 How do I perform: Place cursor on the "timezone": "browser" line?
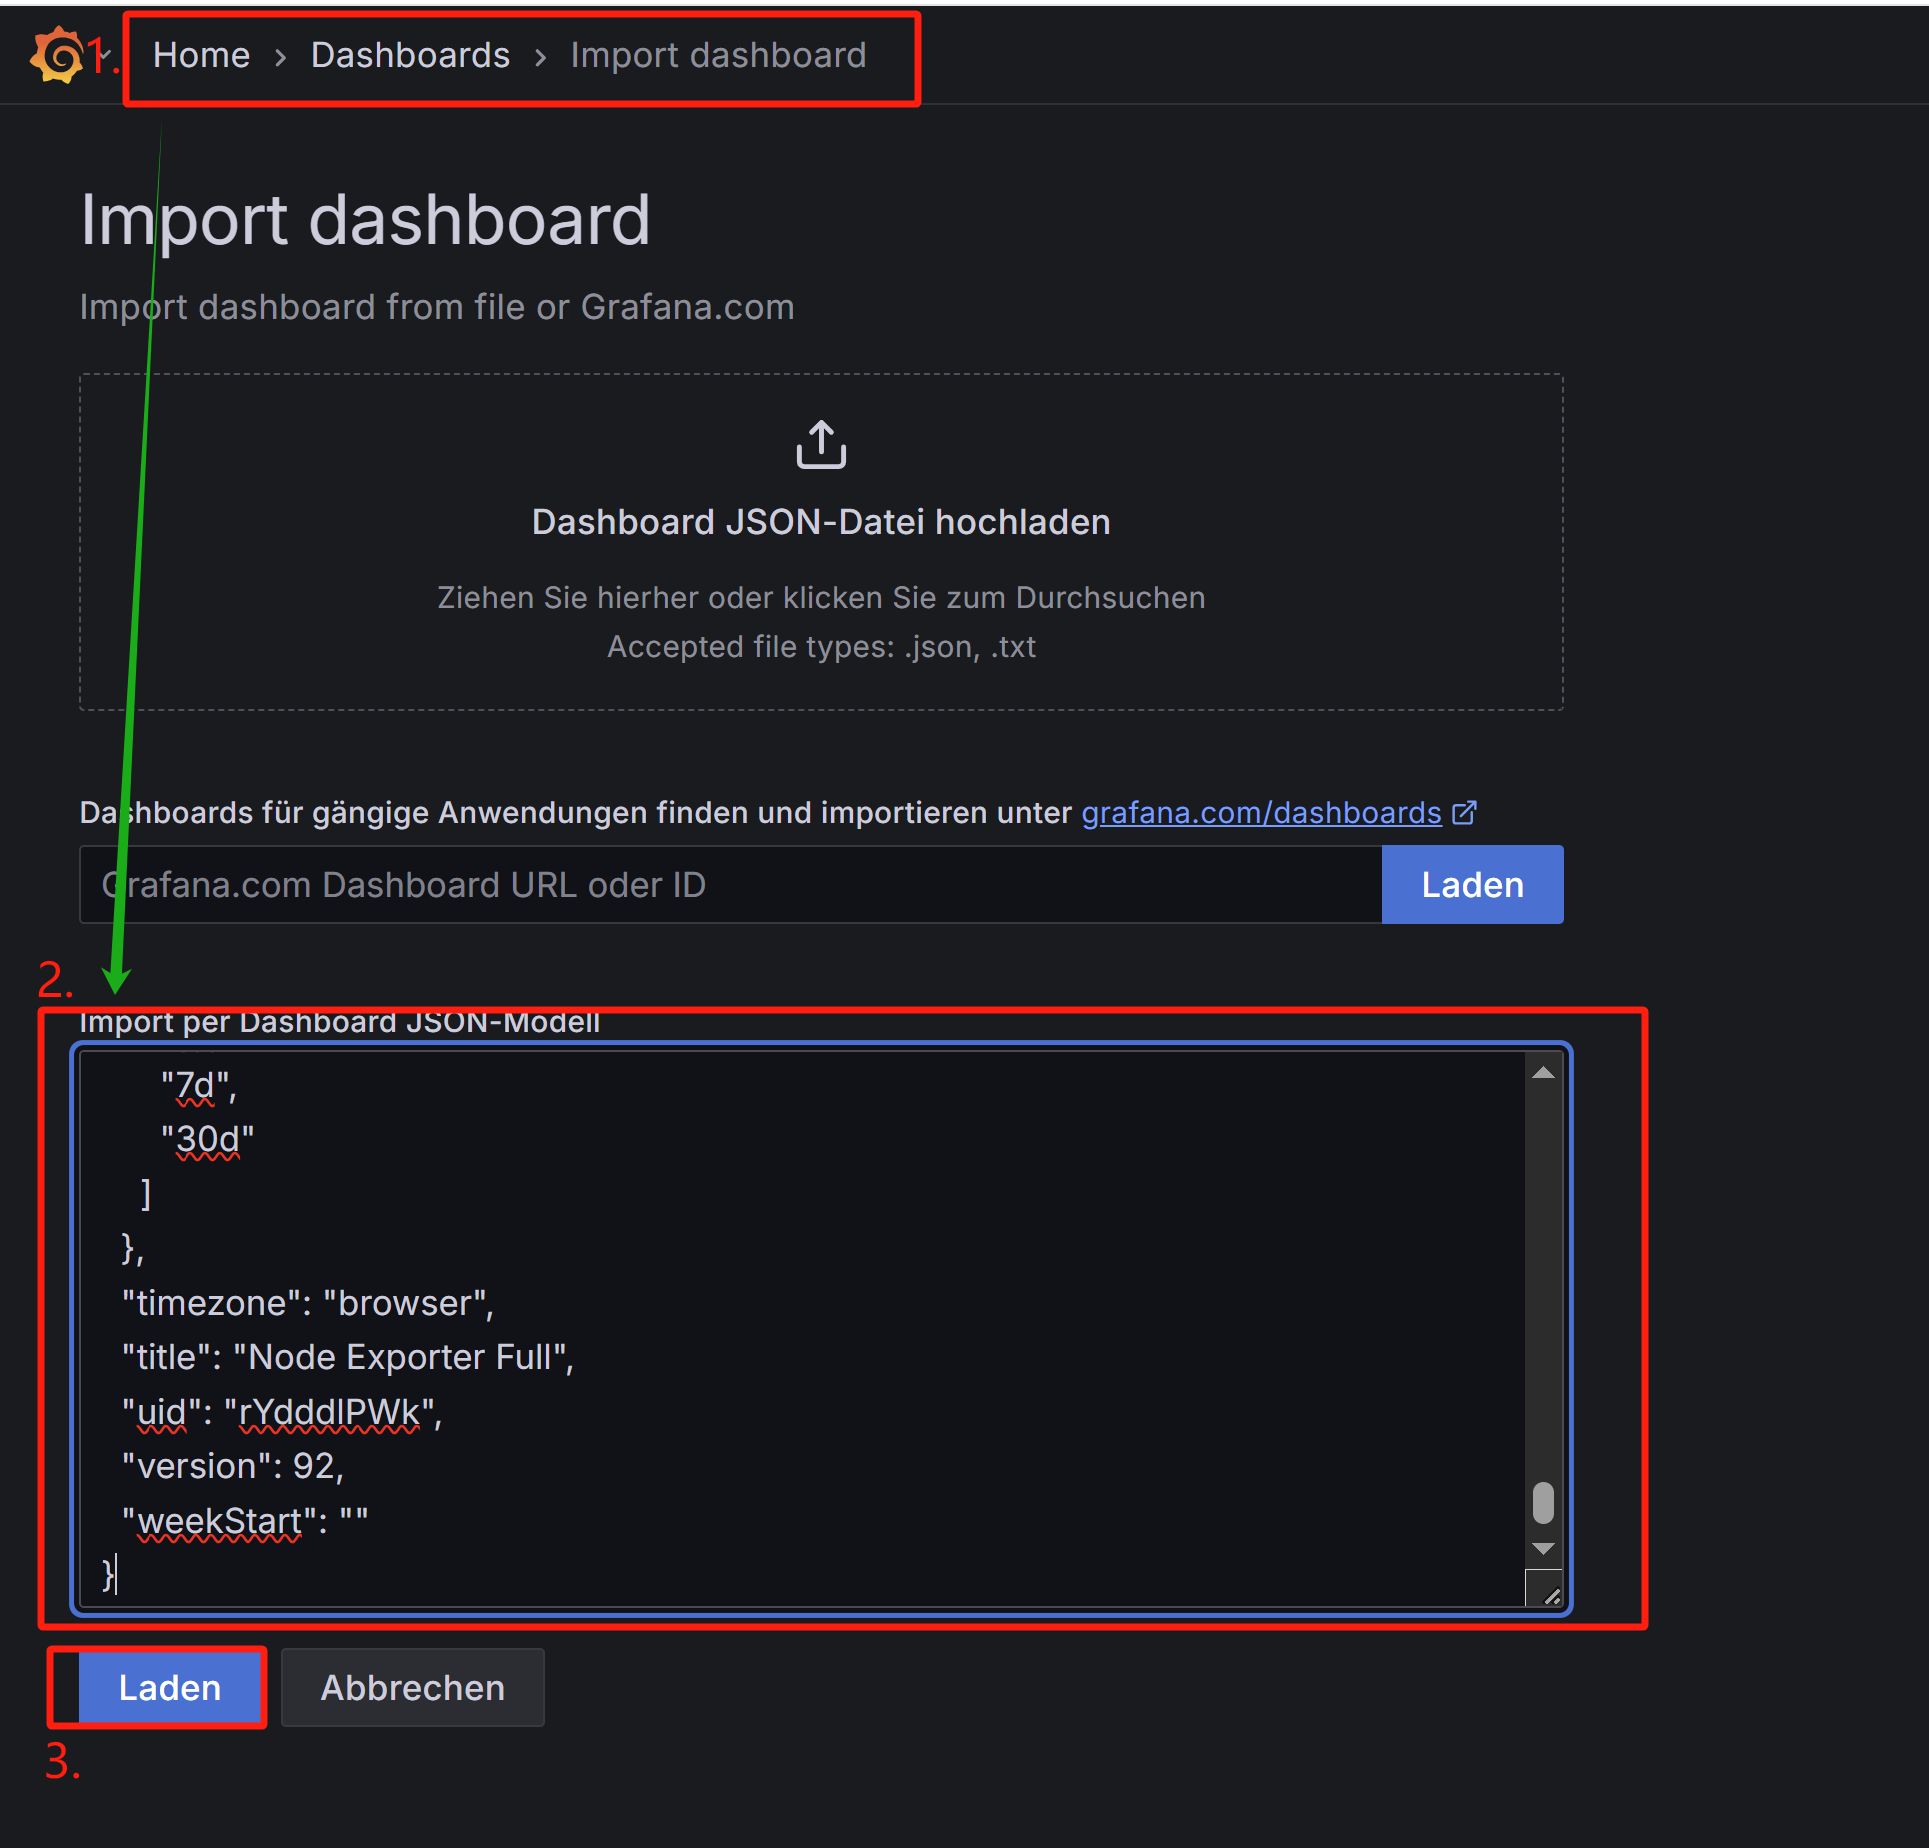pyautogui.click(x=307, y=1303)
